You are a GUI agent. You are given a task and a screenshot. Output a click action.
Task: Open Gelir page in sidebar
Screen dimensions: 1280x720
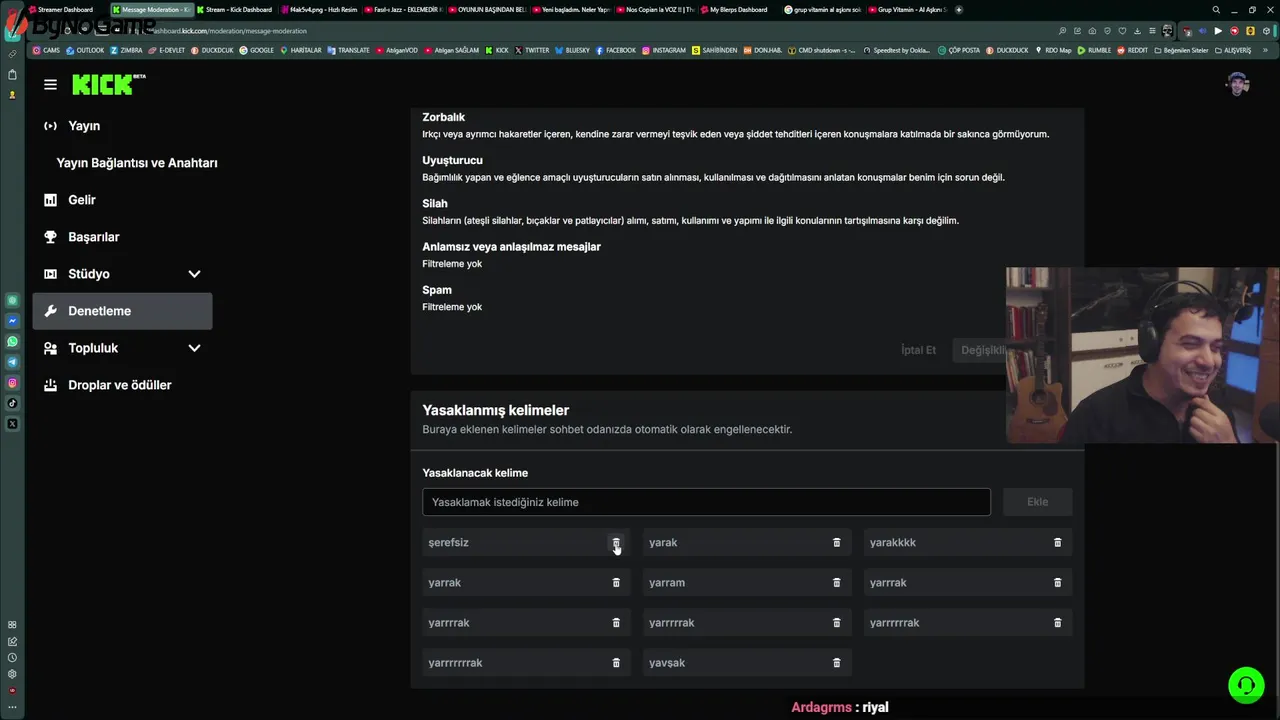(x=82, y=200)
